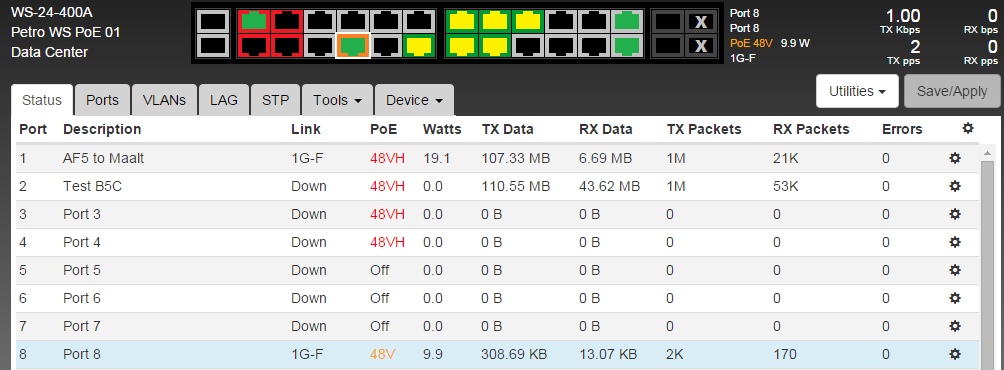Viewport: 1004px width, 370px height.
Task: Click the 19.1 Watts cell
Action: click(437, 158)
